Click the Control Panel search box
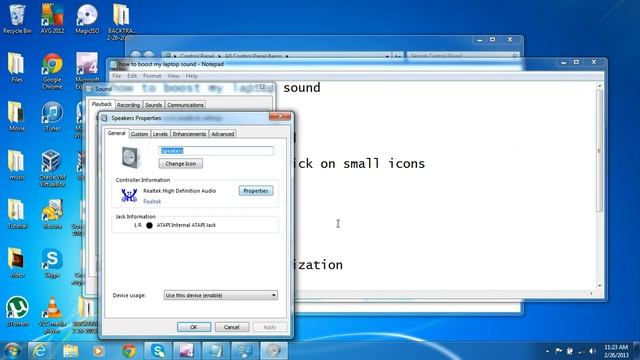Screen dimensions: 640x360 (463, 56)
